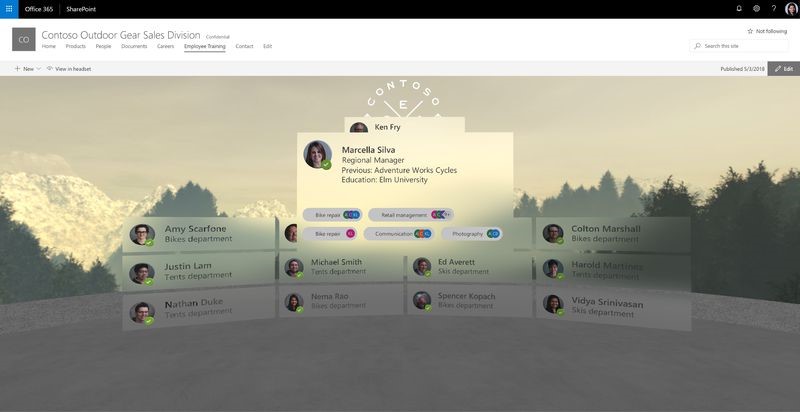Open Nathan Duke's card
This screenshot has width=800, height=412.
[x=198, y=310]
